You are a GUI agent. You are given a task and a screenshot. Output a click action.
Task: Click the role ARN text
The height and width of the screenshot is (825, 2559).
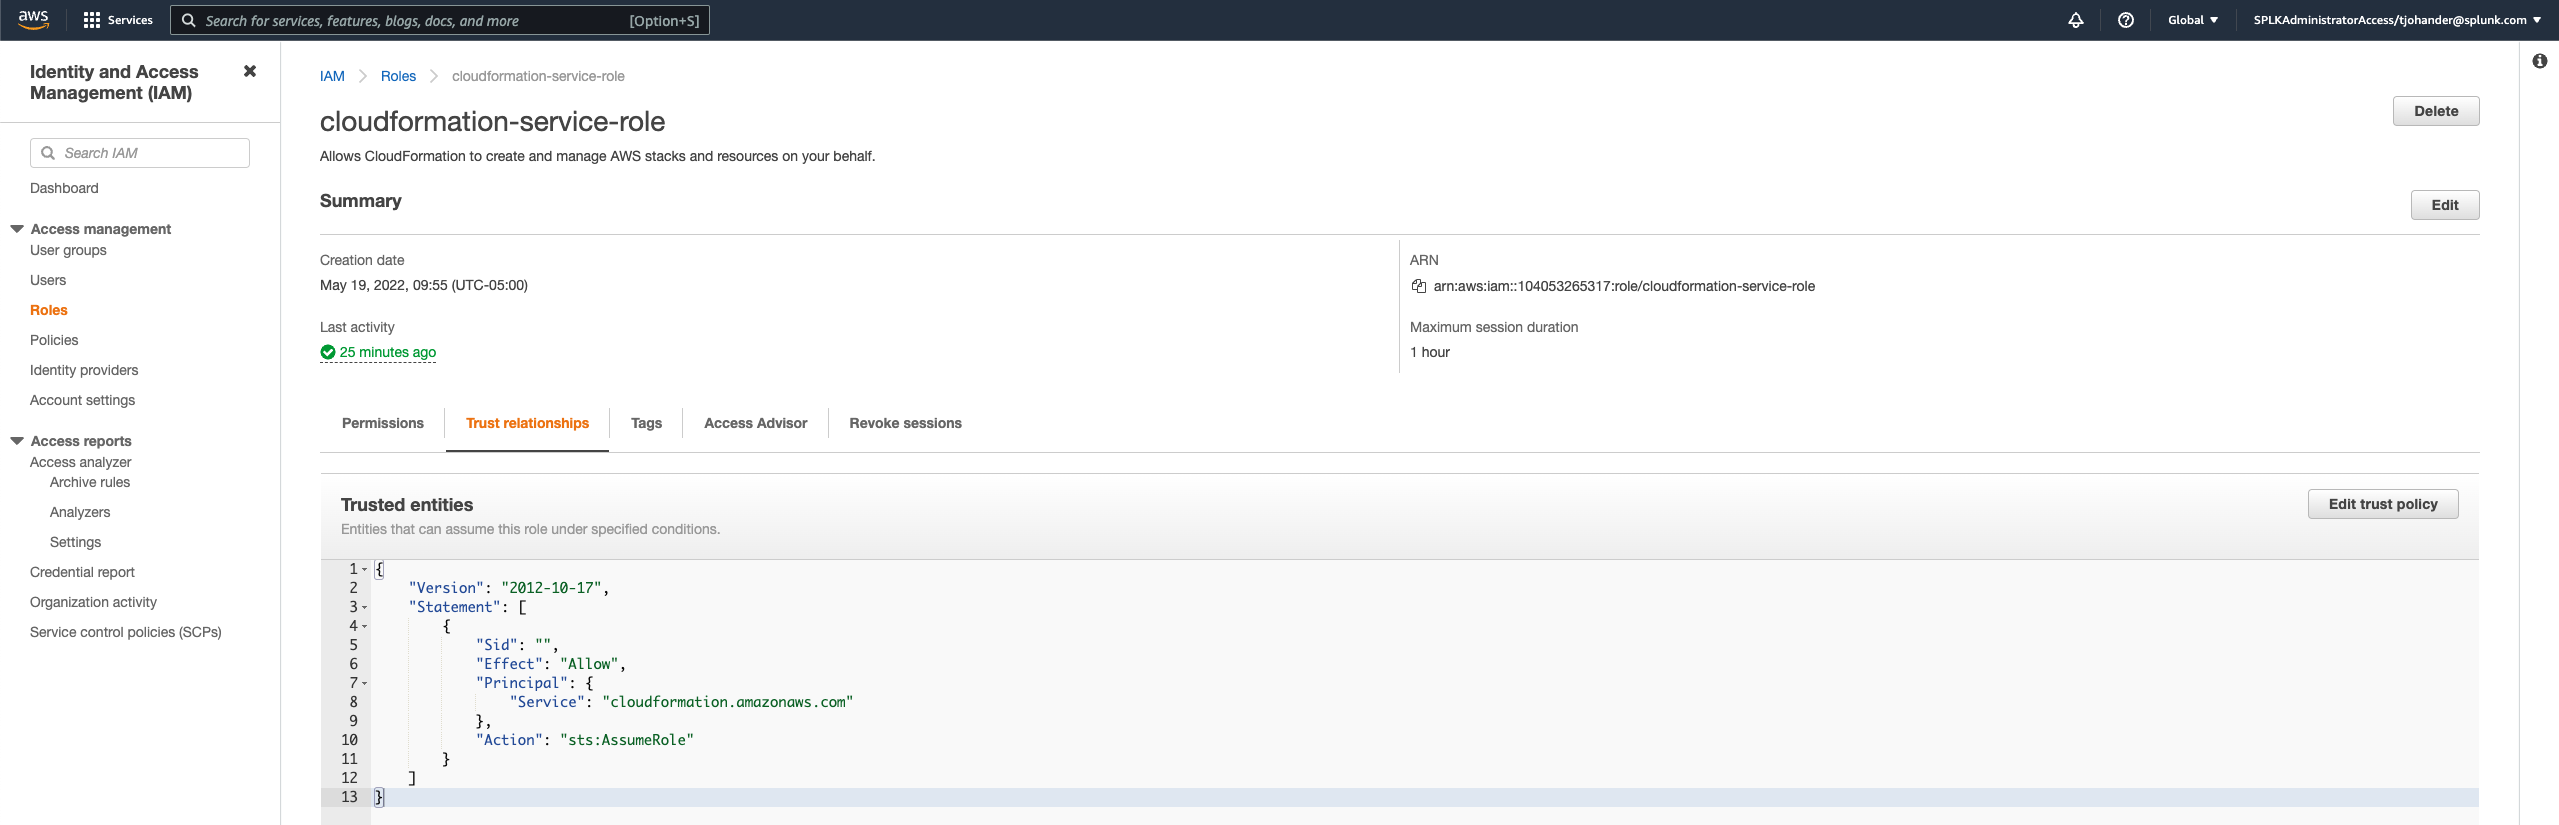[x=1624, y=286]
